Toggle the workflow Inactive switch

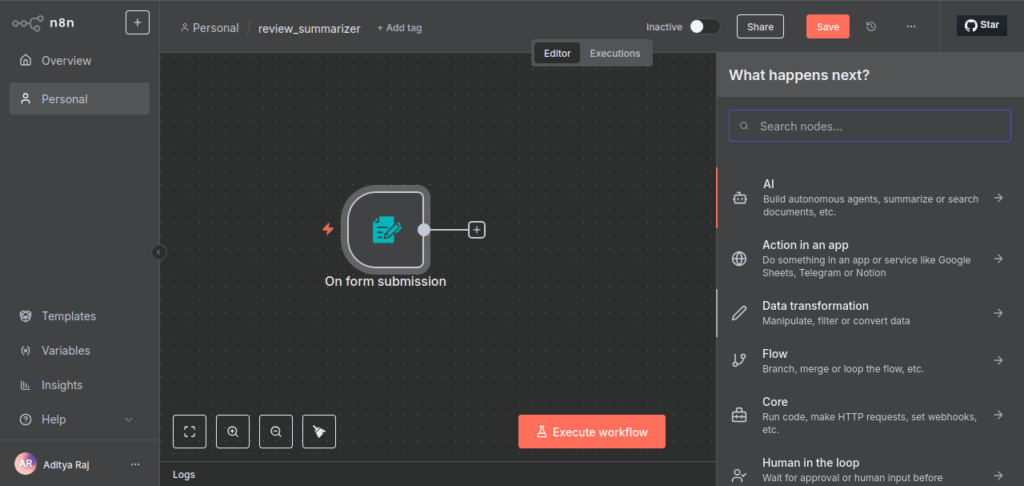coord(704,27)
